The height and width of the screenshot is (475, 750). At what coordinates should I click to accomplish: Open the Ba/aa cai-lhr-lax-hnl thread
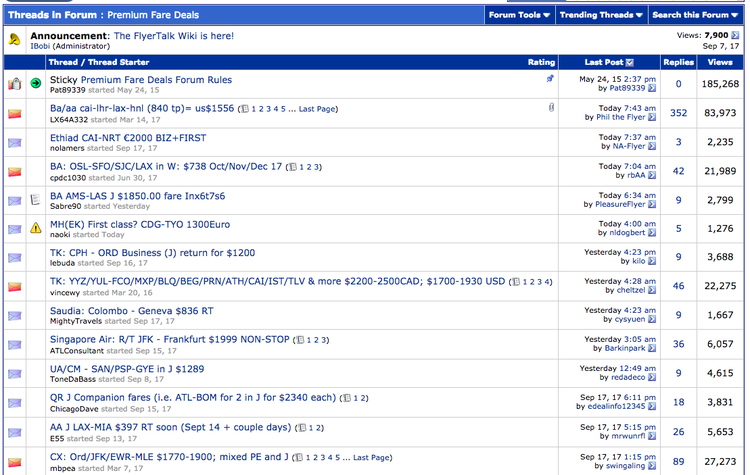142,109
